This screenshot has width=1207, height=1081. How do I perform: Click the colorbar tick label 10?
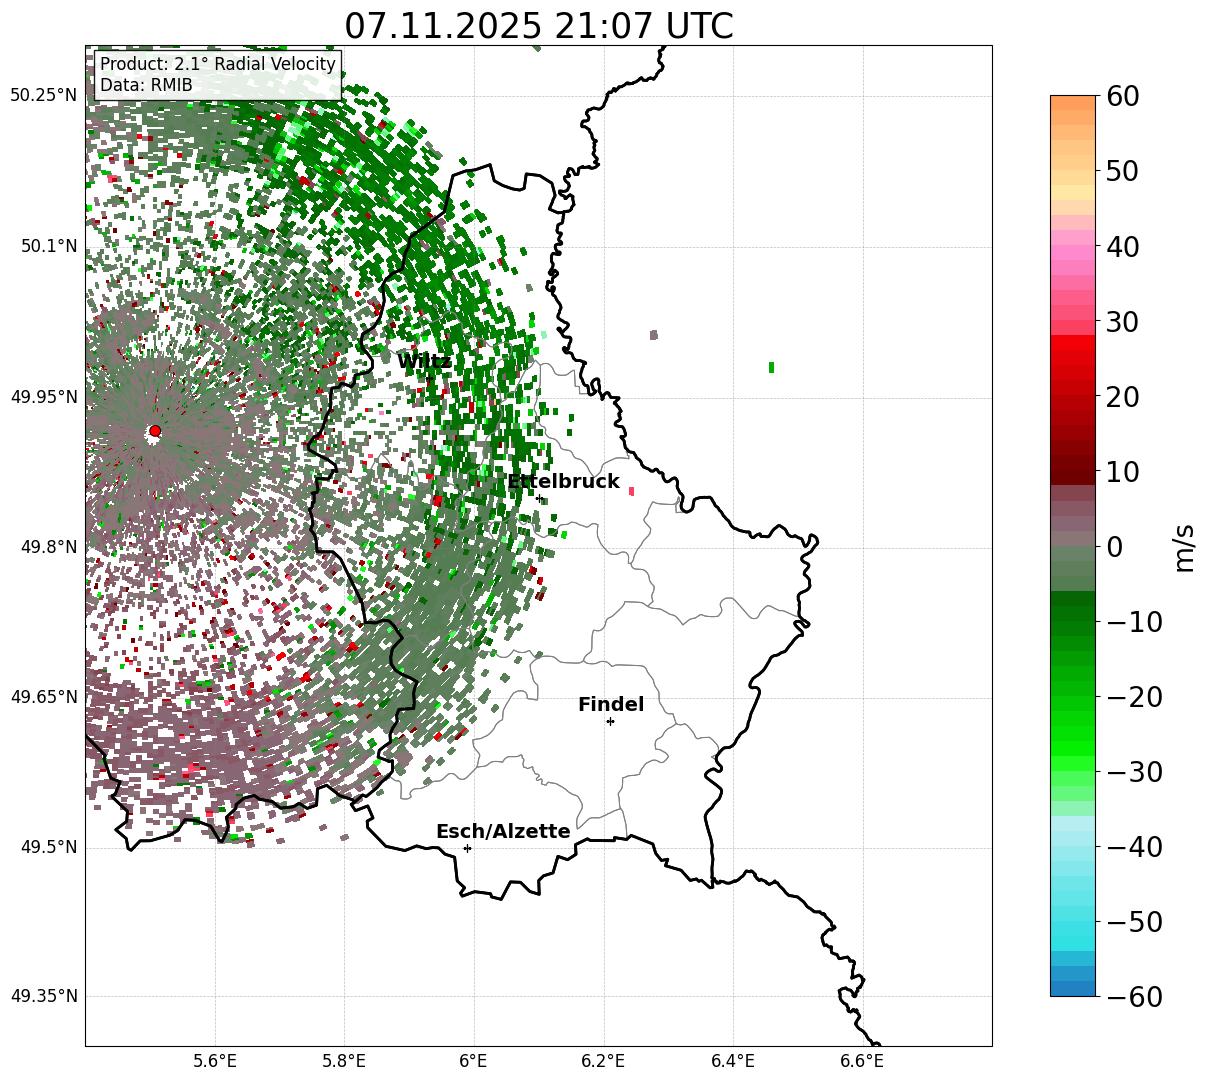1124,472
